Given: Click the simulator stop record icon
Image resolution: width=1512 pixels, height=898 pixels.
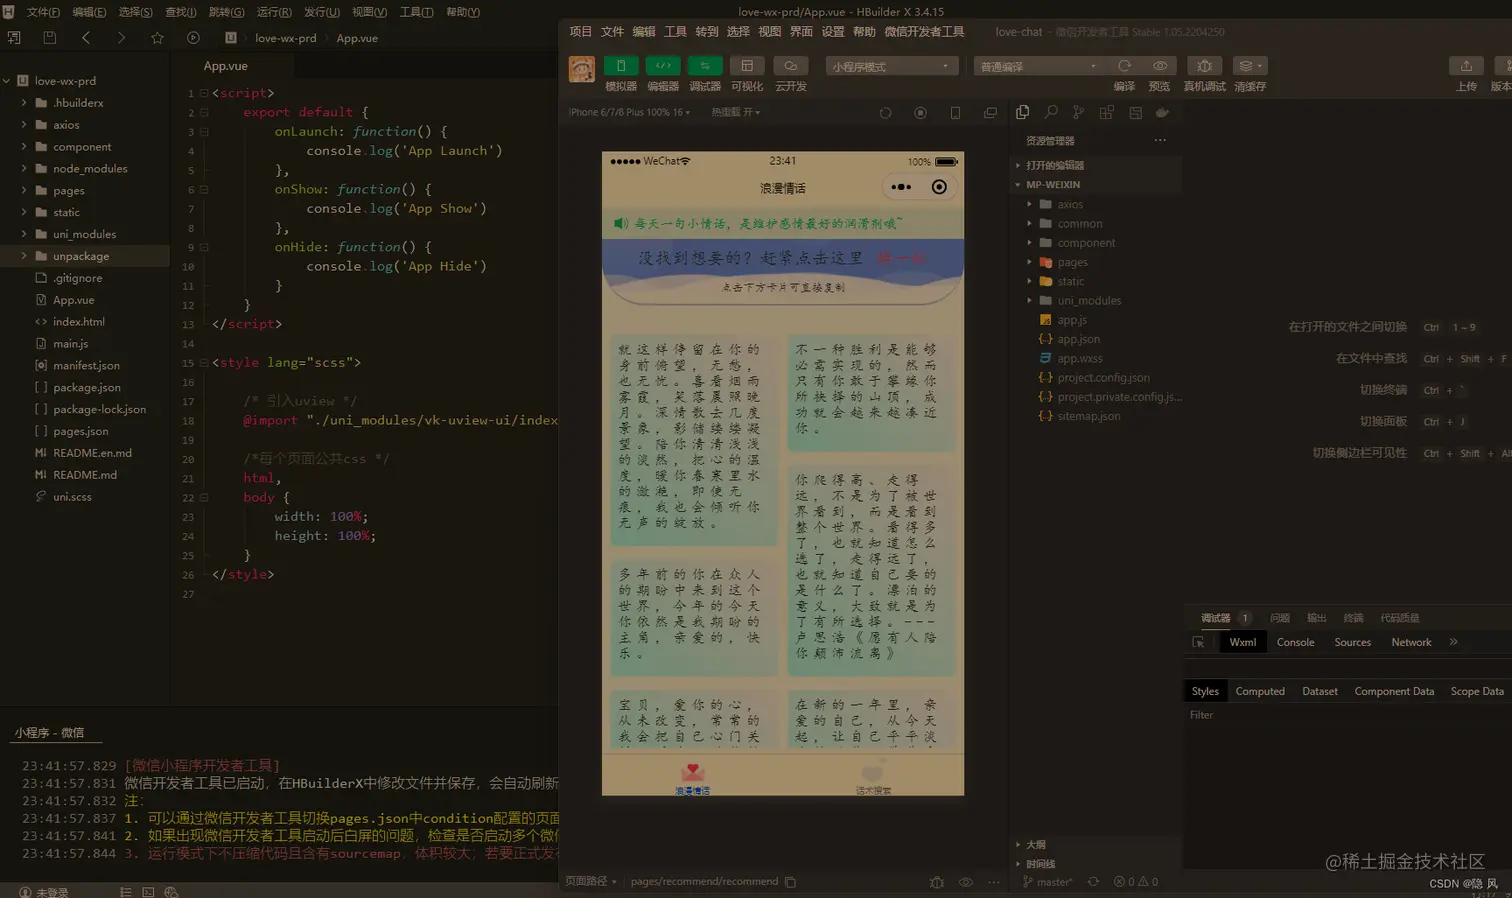Looking at the screenshot, I should click(x=920, y=113).
